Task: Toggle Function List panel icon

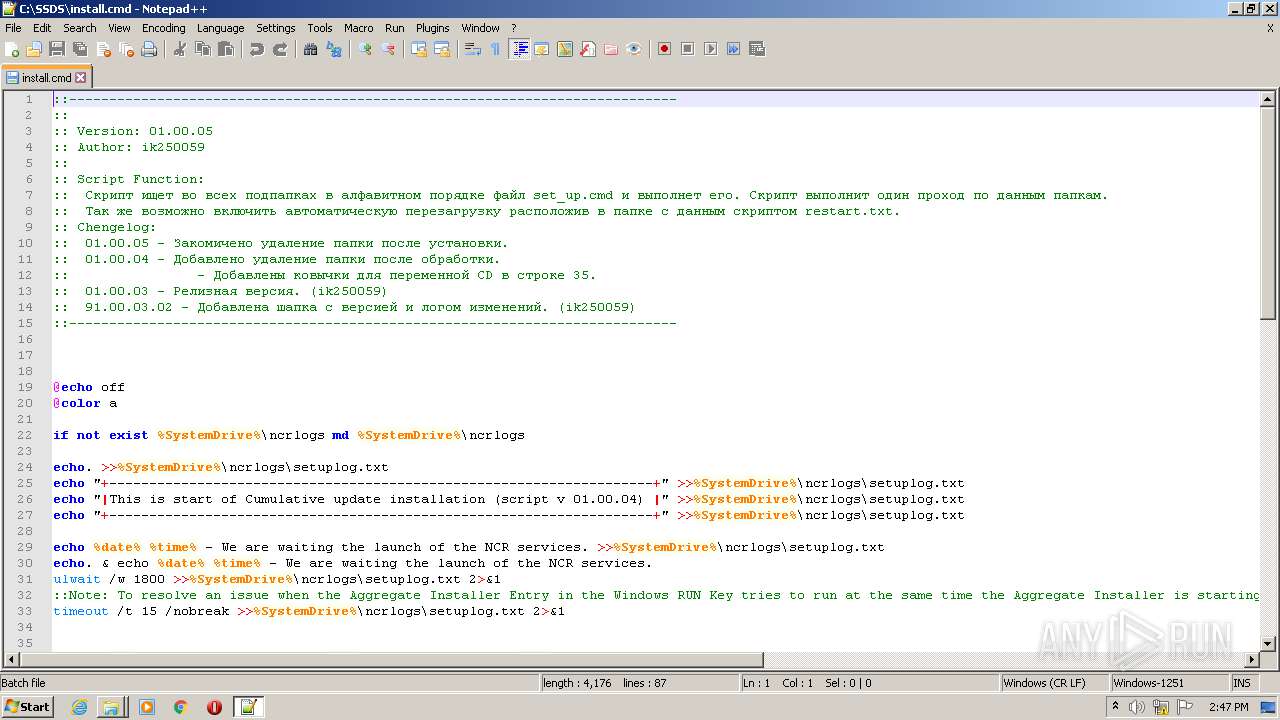Action: 588,49
